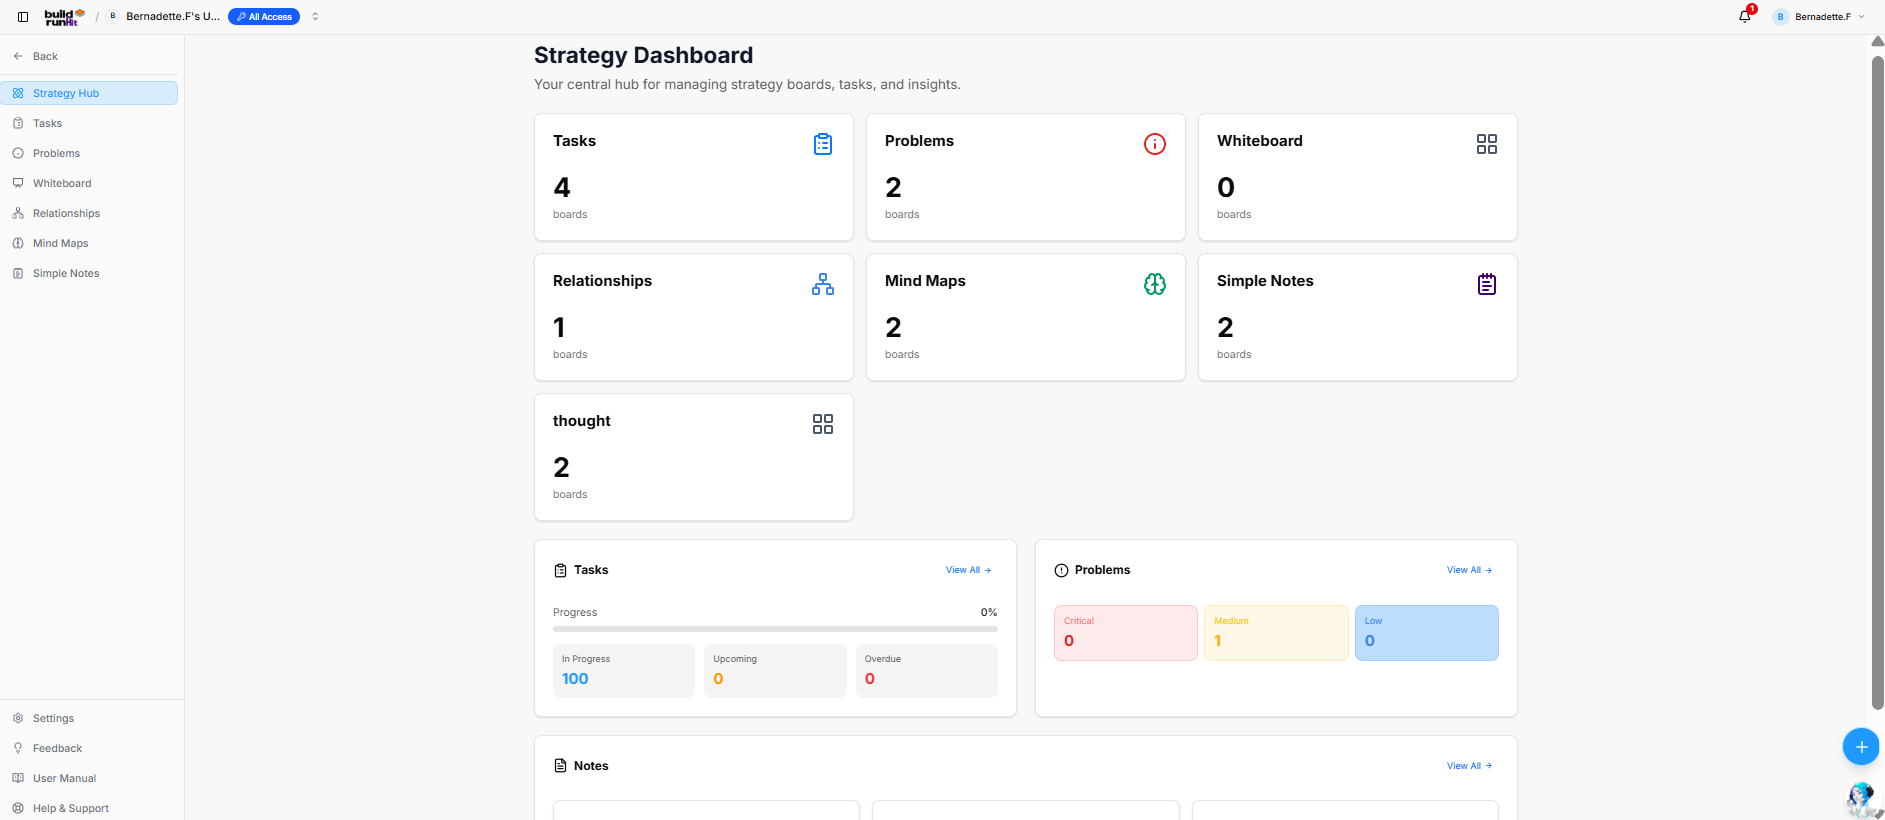The width and height of the screenshot is (1885, 820).
Task: Click View All in the Tasks panel
Action: pyautogui.click(x=968, y=570)
